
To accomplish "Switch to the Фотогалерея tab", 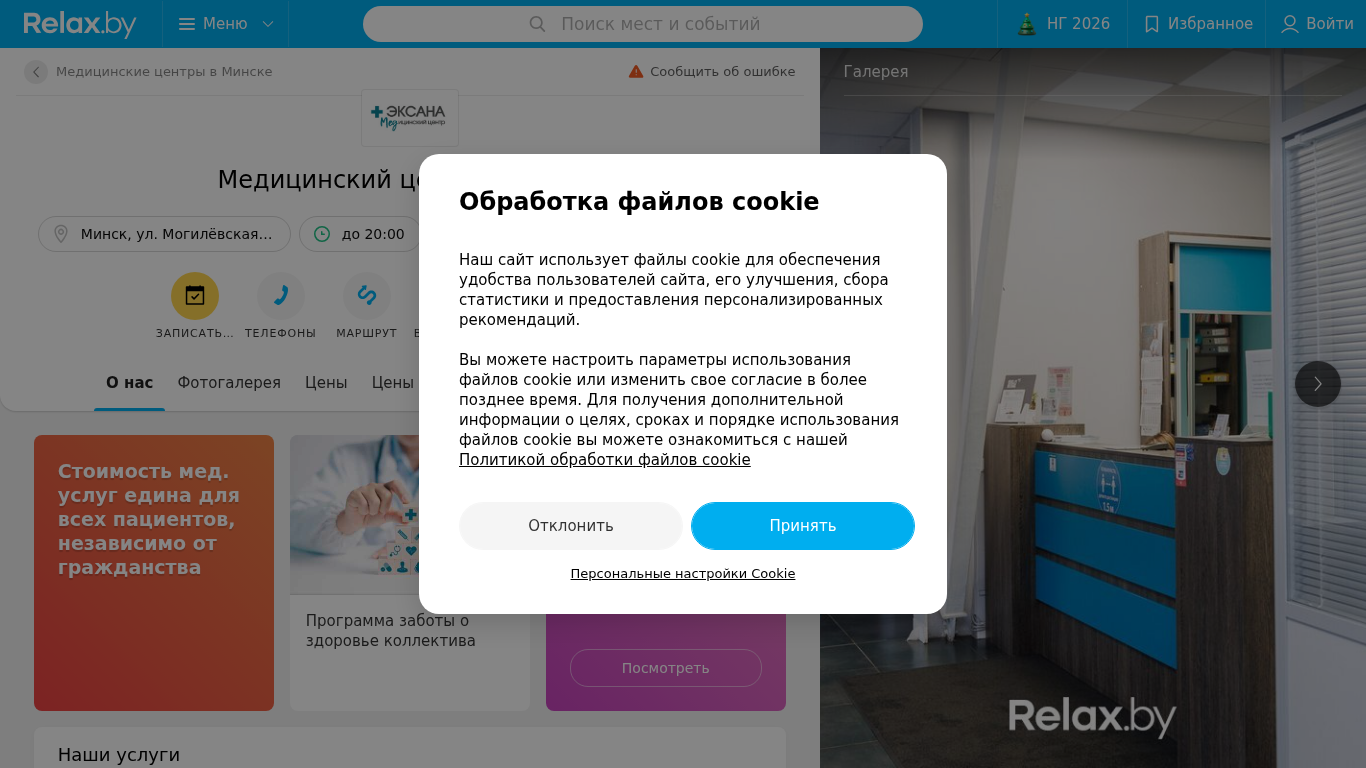I will tap(229, 383).
